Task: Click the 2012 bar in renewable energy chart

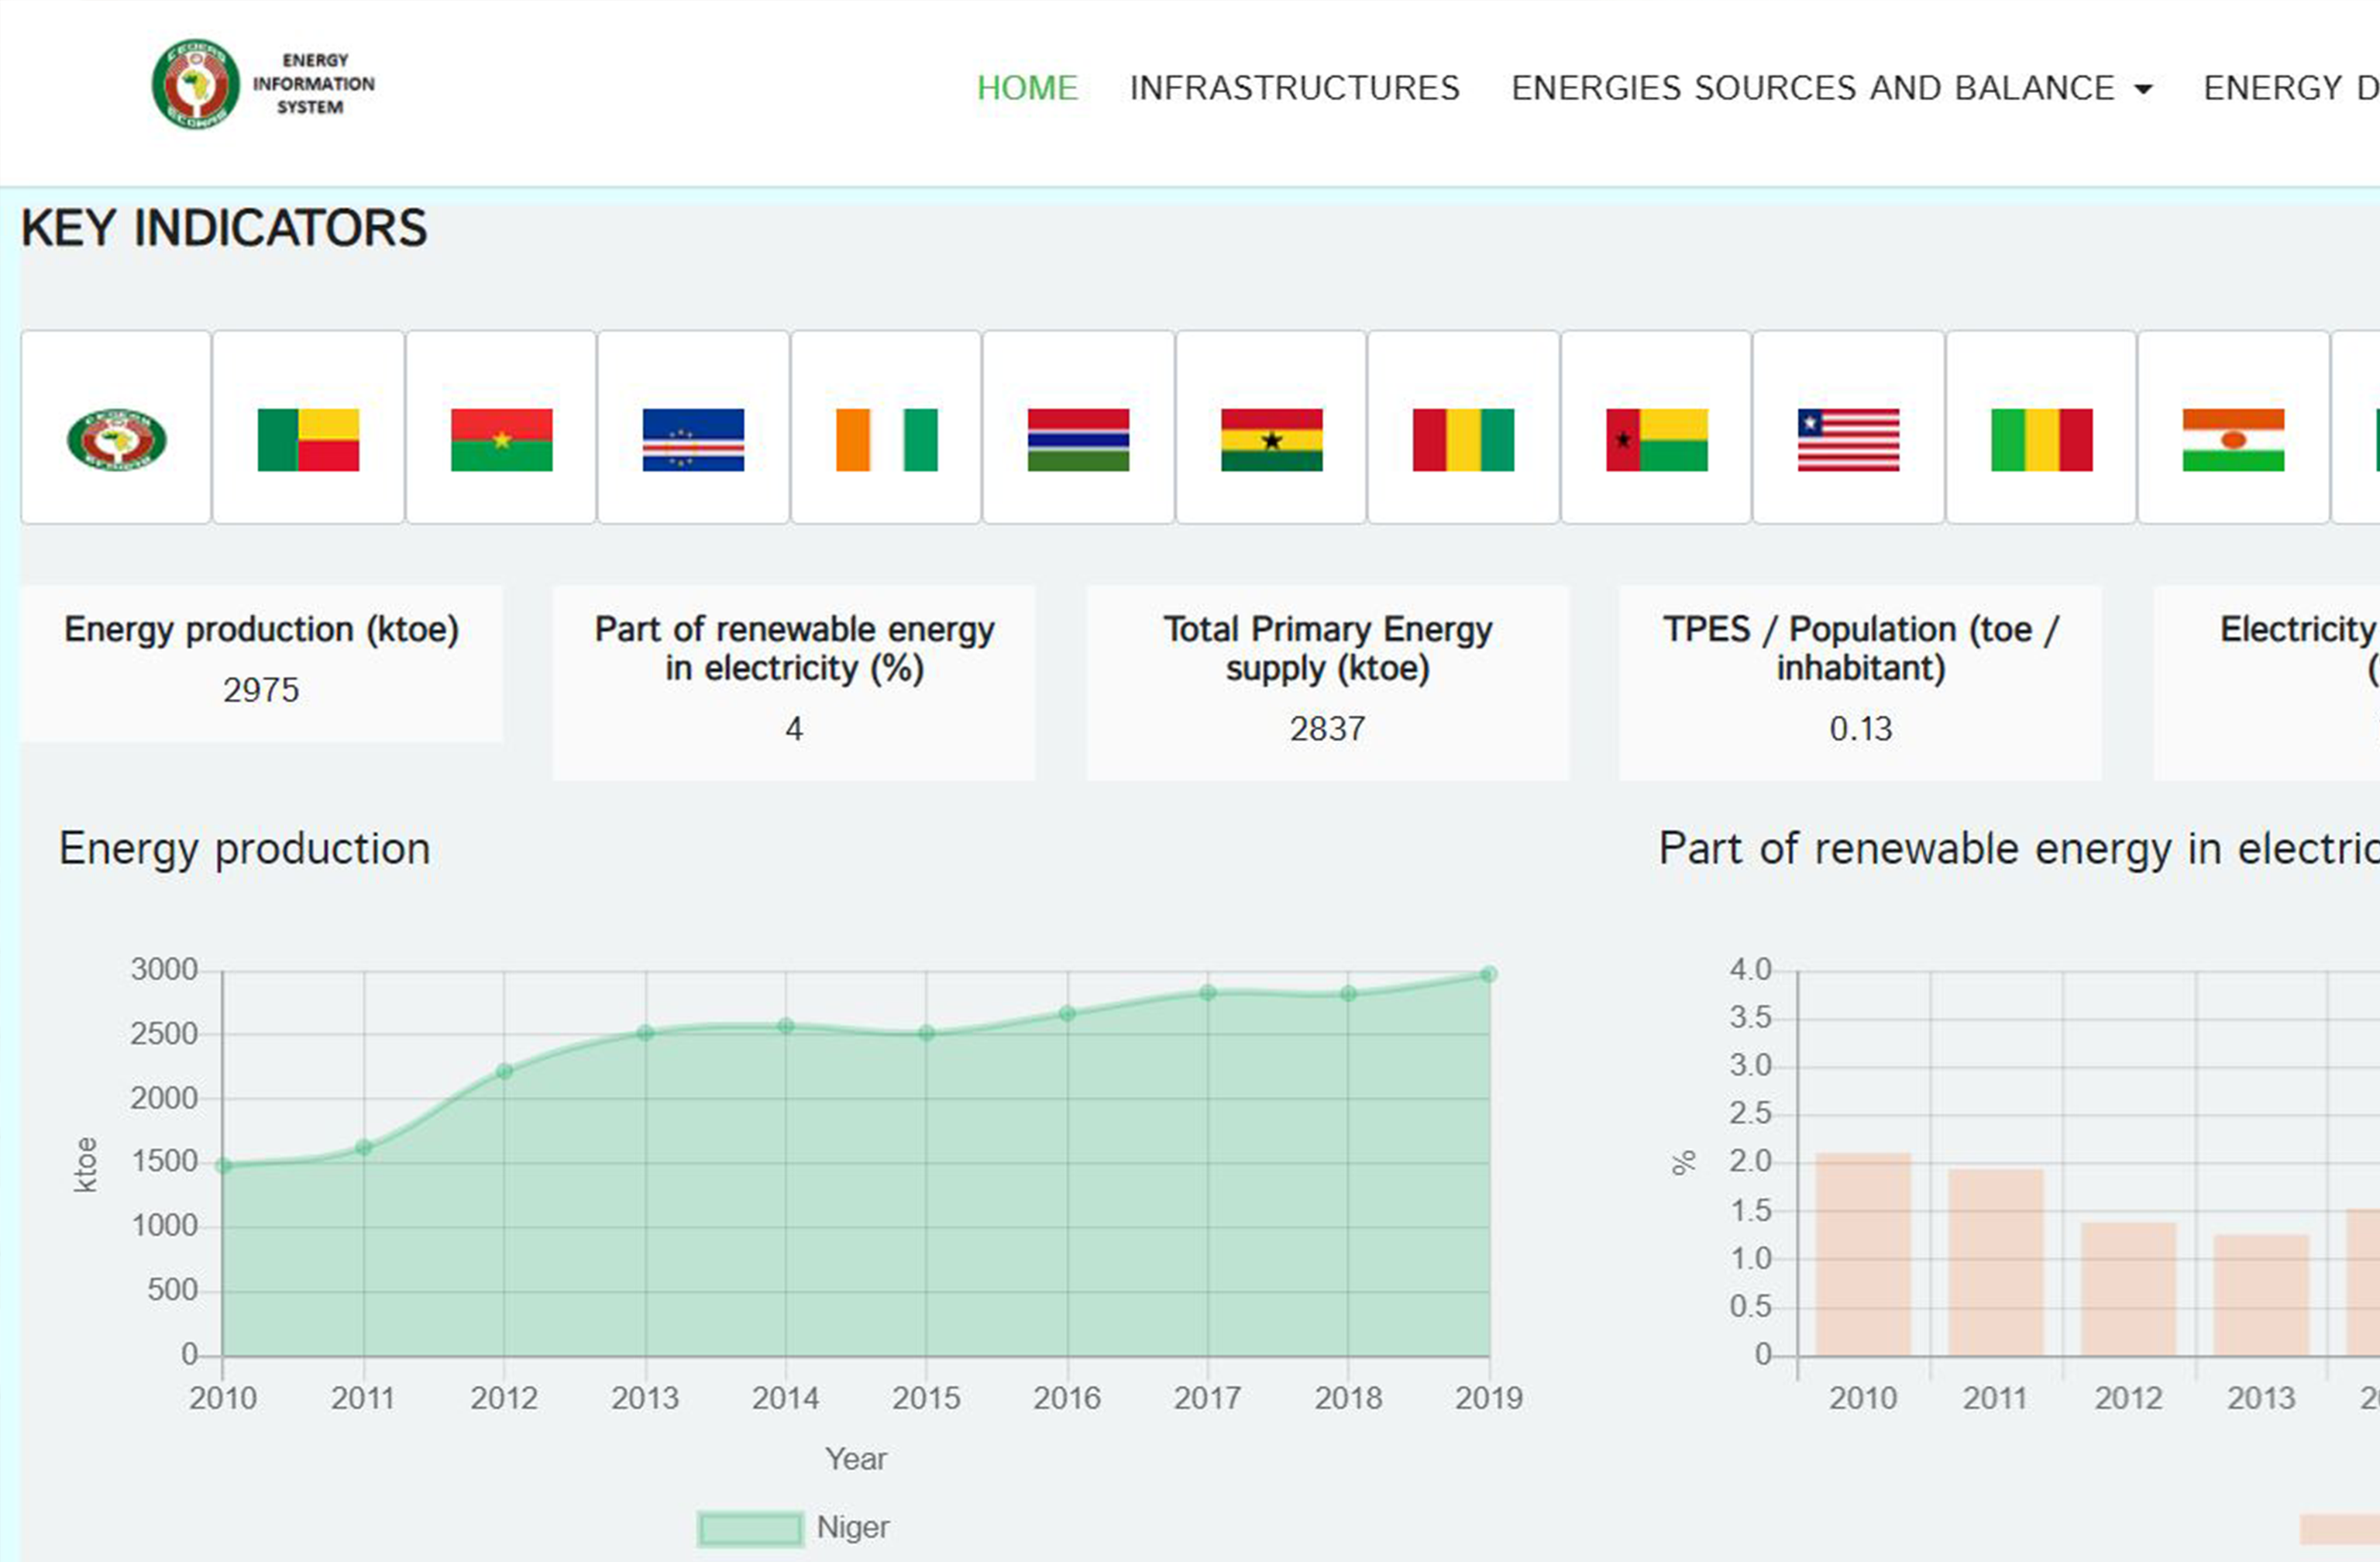Action: [x=2129, y=1290]
